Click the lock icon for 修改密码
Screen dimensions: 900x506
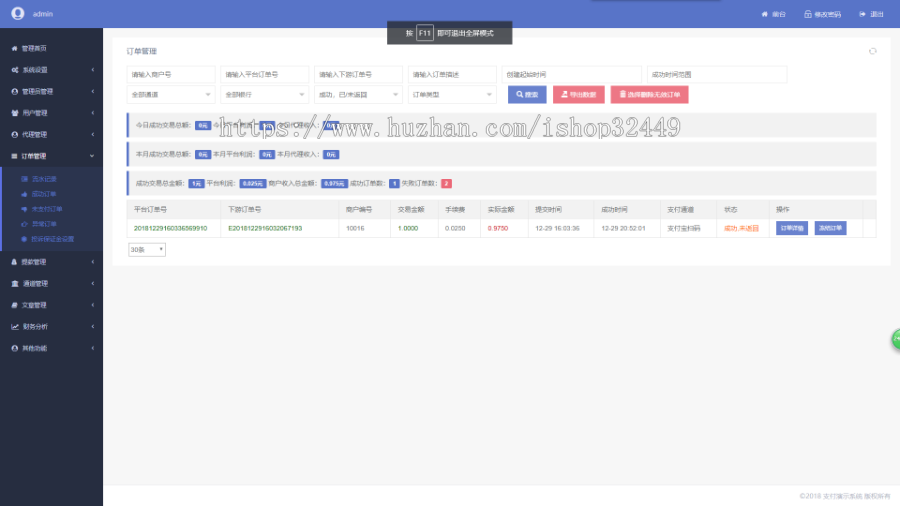(807, 15)
